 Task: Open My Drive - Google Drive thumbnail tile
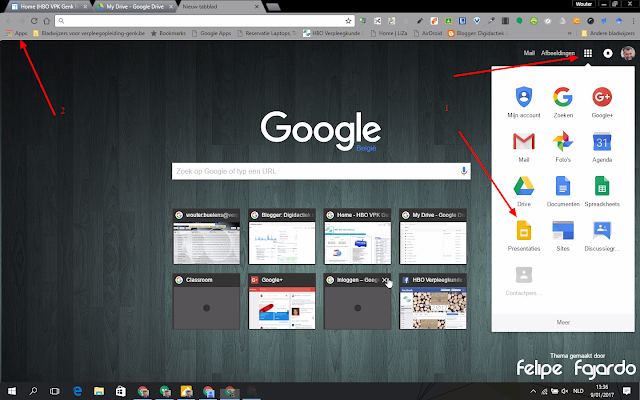coord(433,237)
